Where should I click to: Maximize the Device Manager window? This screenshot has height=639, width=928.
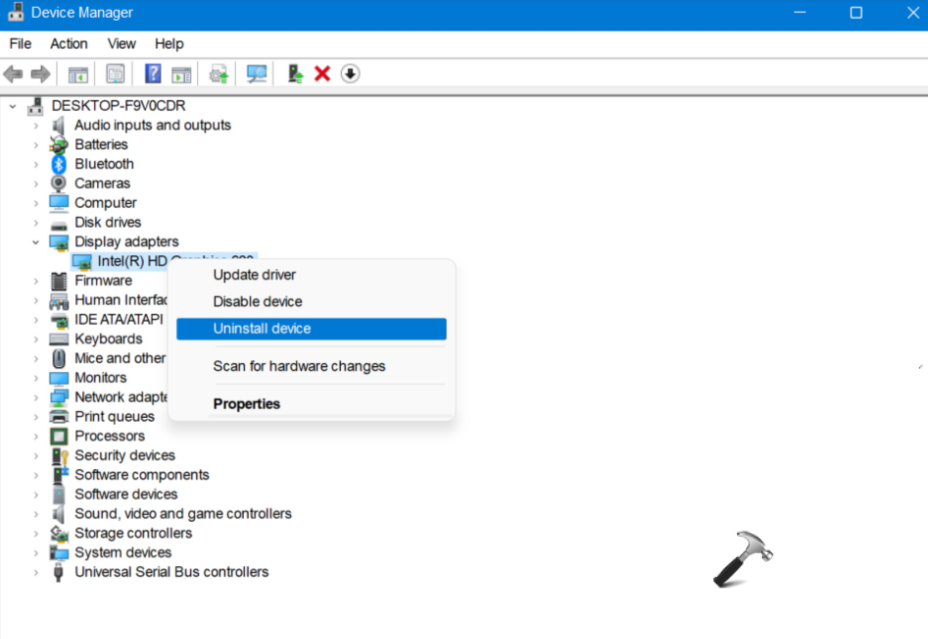pyautogui.click(x=856, y=13)
